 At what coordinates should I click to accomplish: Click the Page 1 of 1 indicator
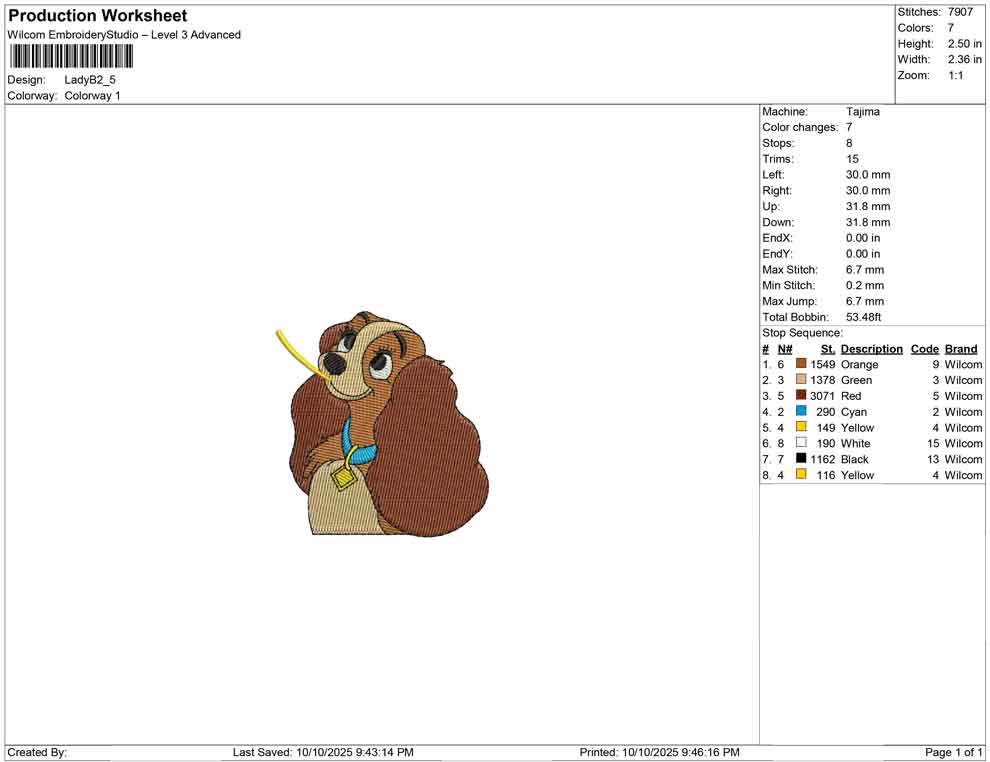pos(953,753)
